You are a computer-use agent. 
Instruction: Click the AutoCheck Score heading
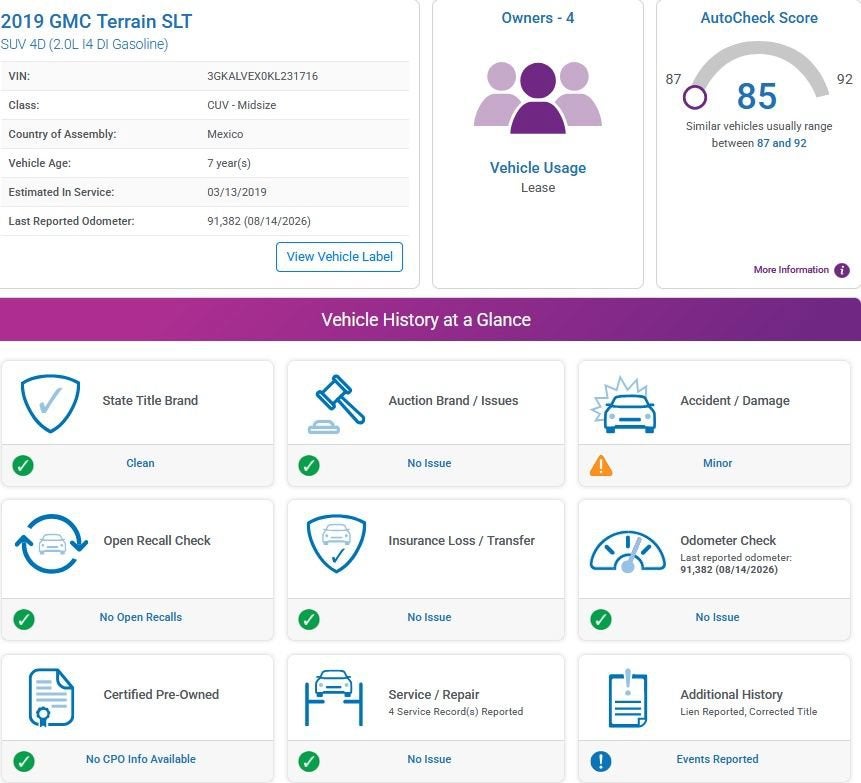pos(759,18)
